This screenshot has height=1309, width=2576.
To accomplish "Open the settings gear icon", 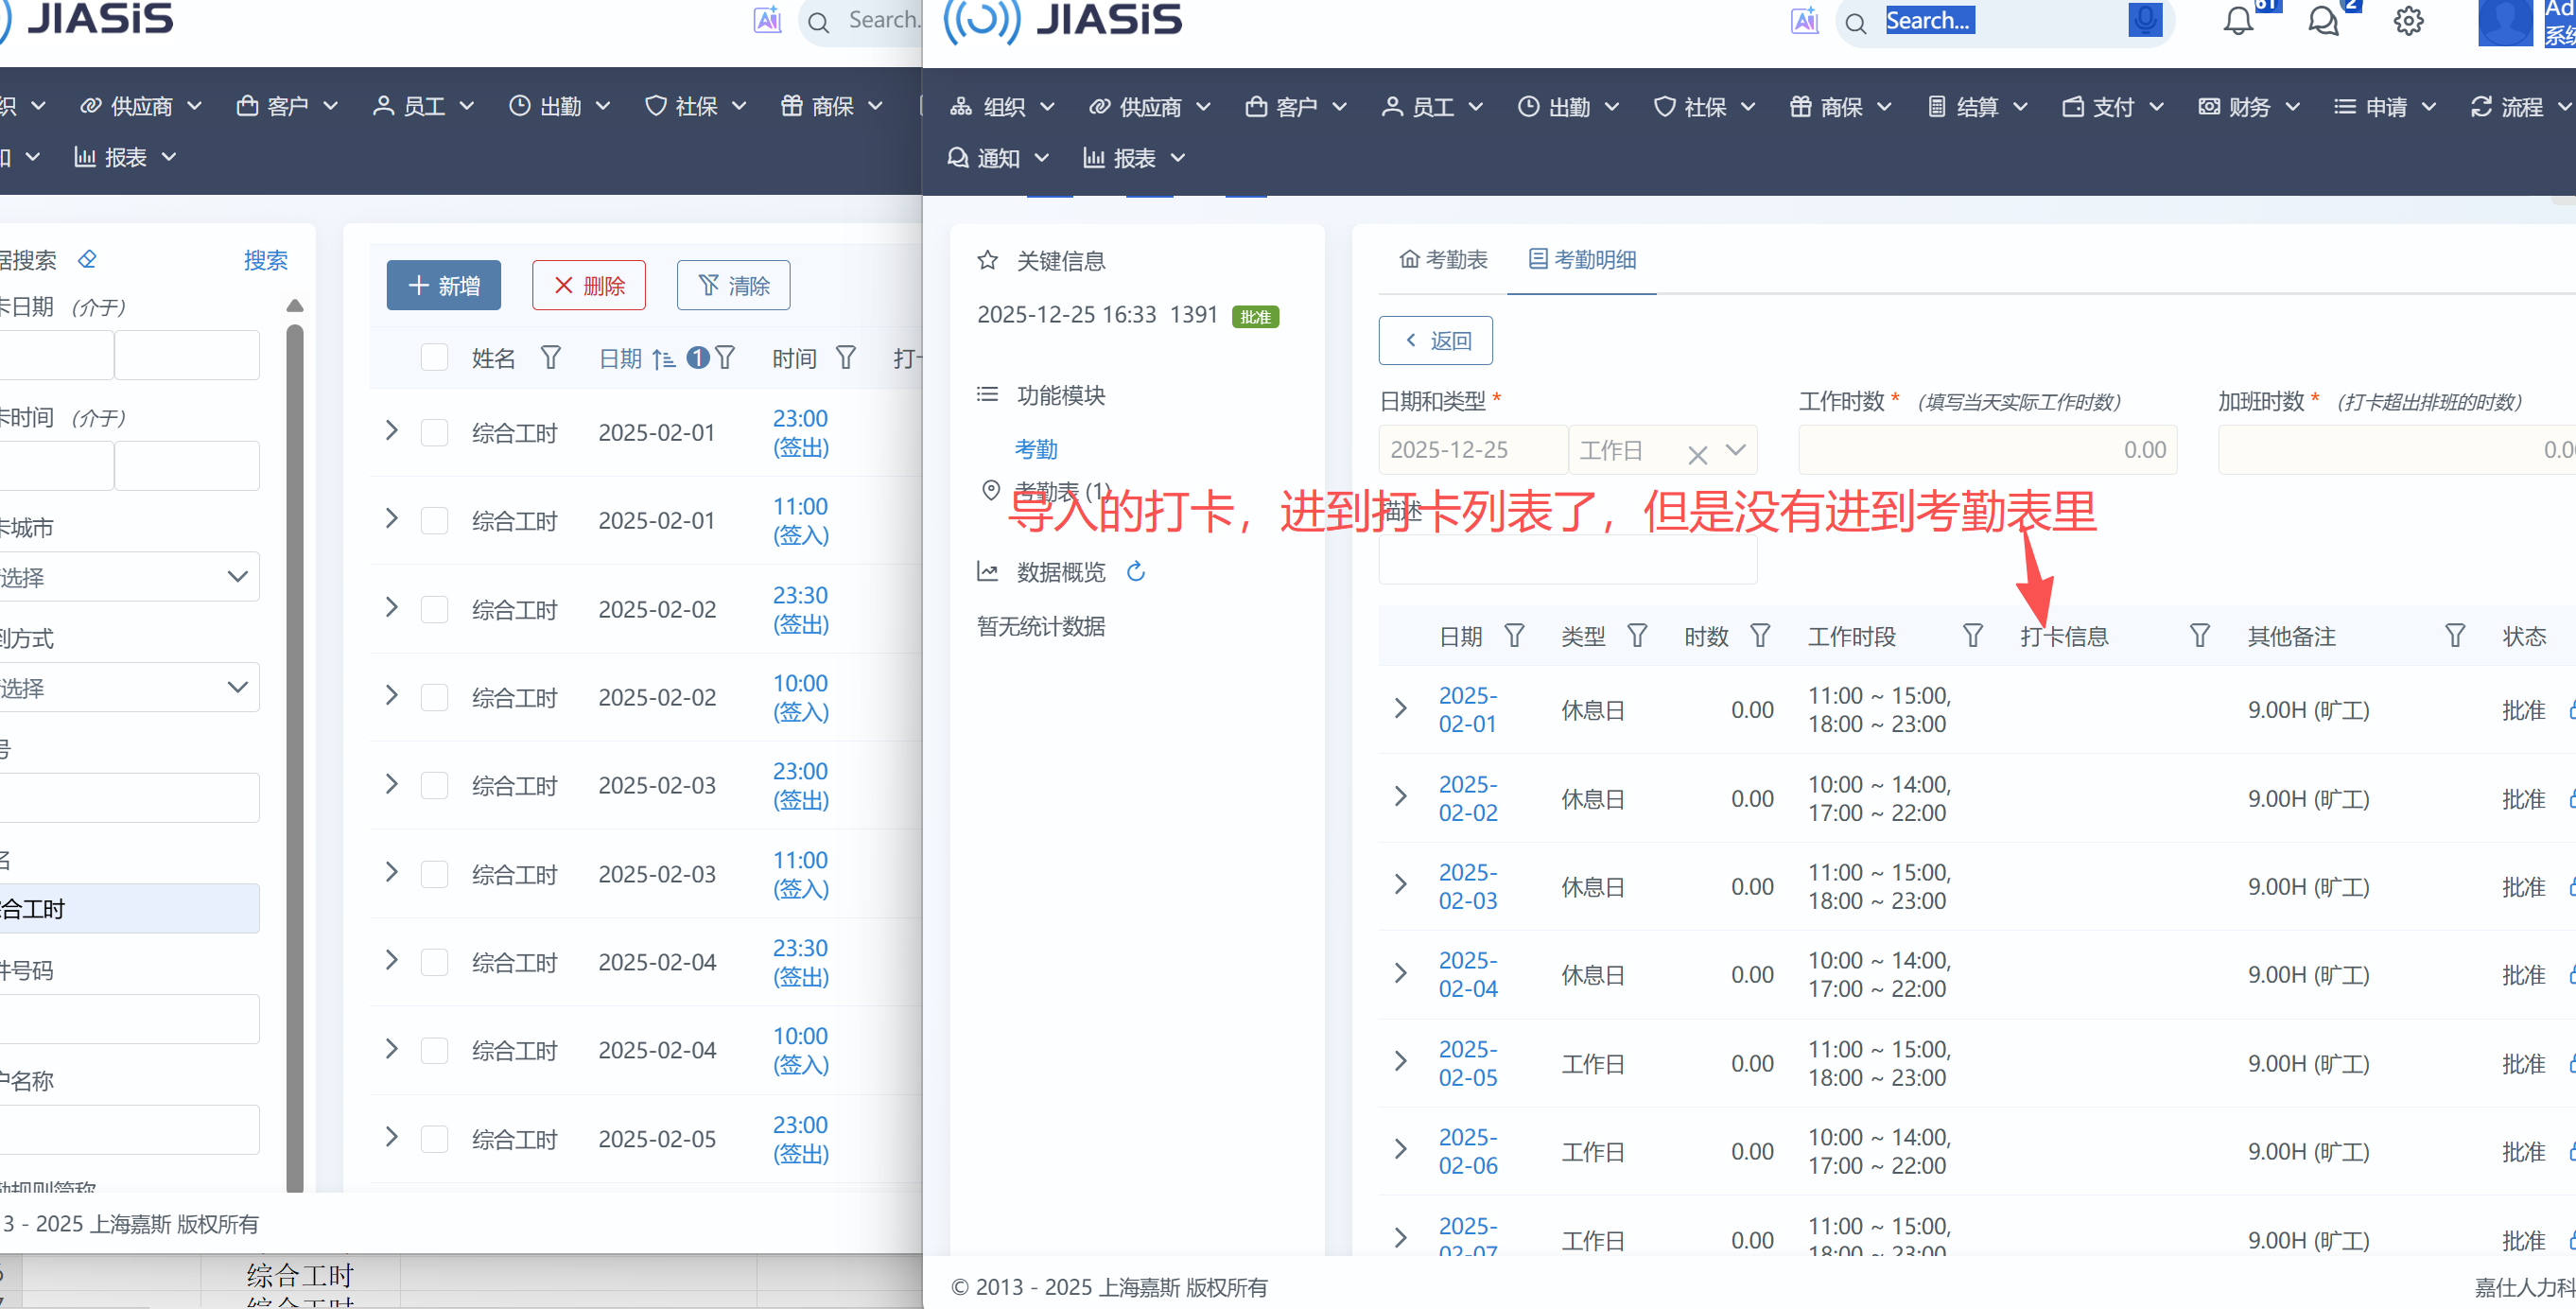I will tap(2408, 21).
